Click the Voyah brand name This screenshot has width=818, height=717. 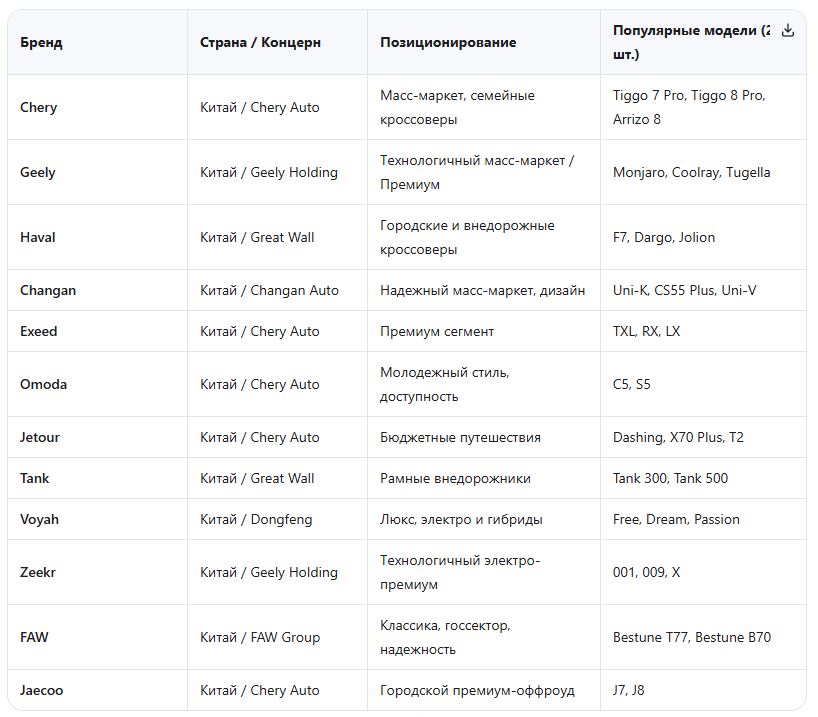coord(40,519)
